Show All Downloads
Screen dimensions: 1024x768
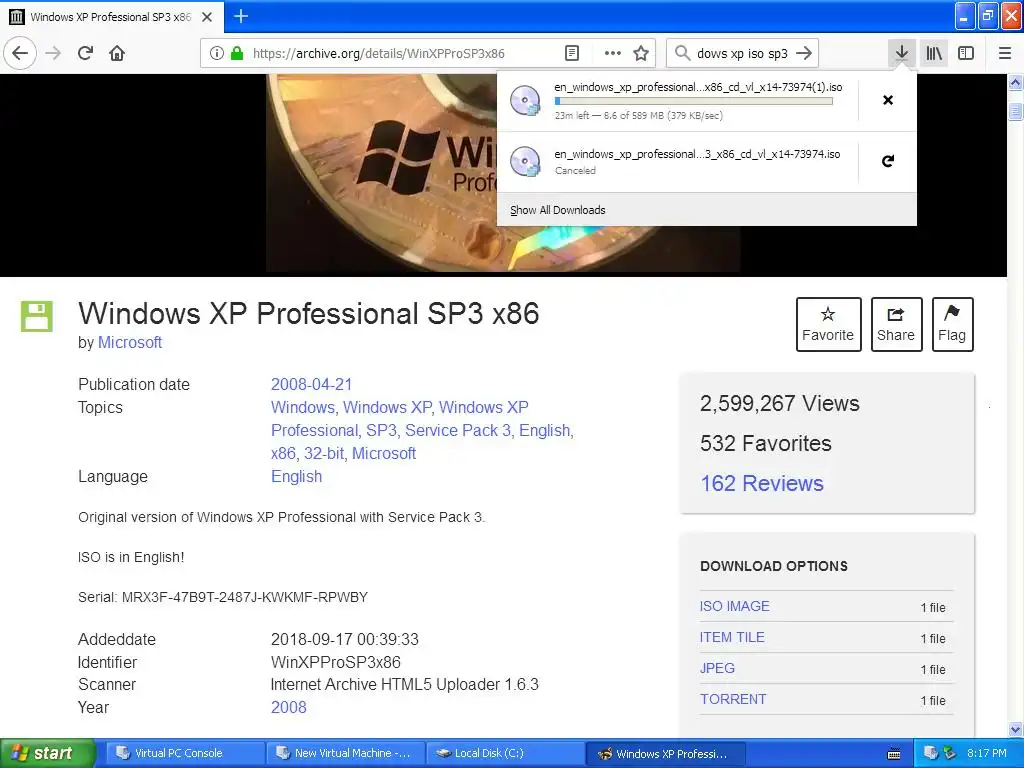point(558,210)
